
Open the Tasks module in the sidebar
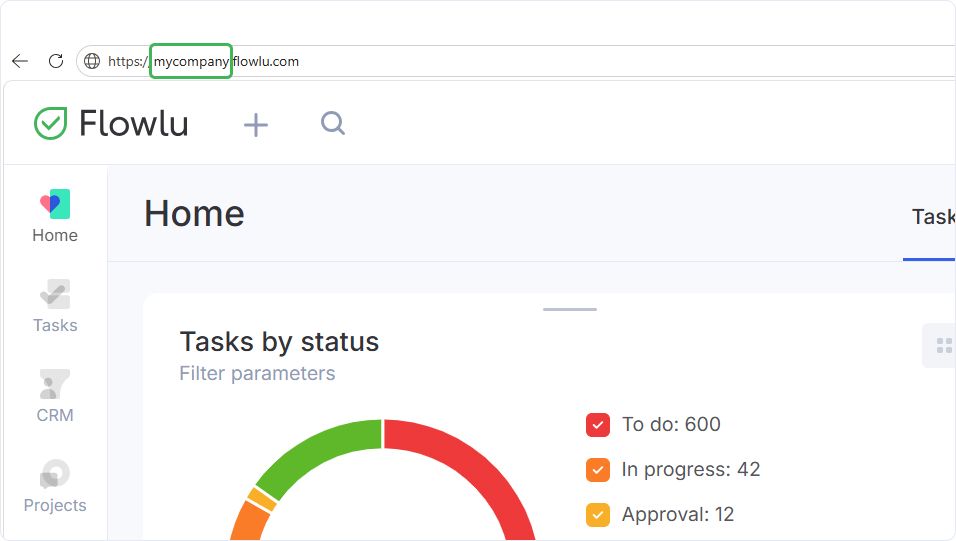[x=55, y=306]
